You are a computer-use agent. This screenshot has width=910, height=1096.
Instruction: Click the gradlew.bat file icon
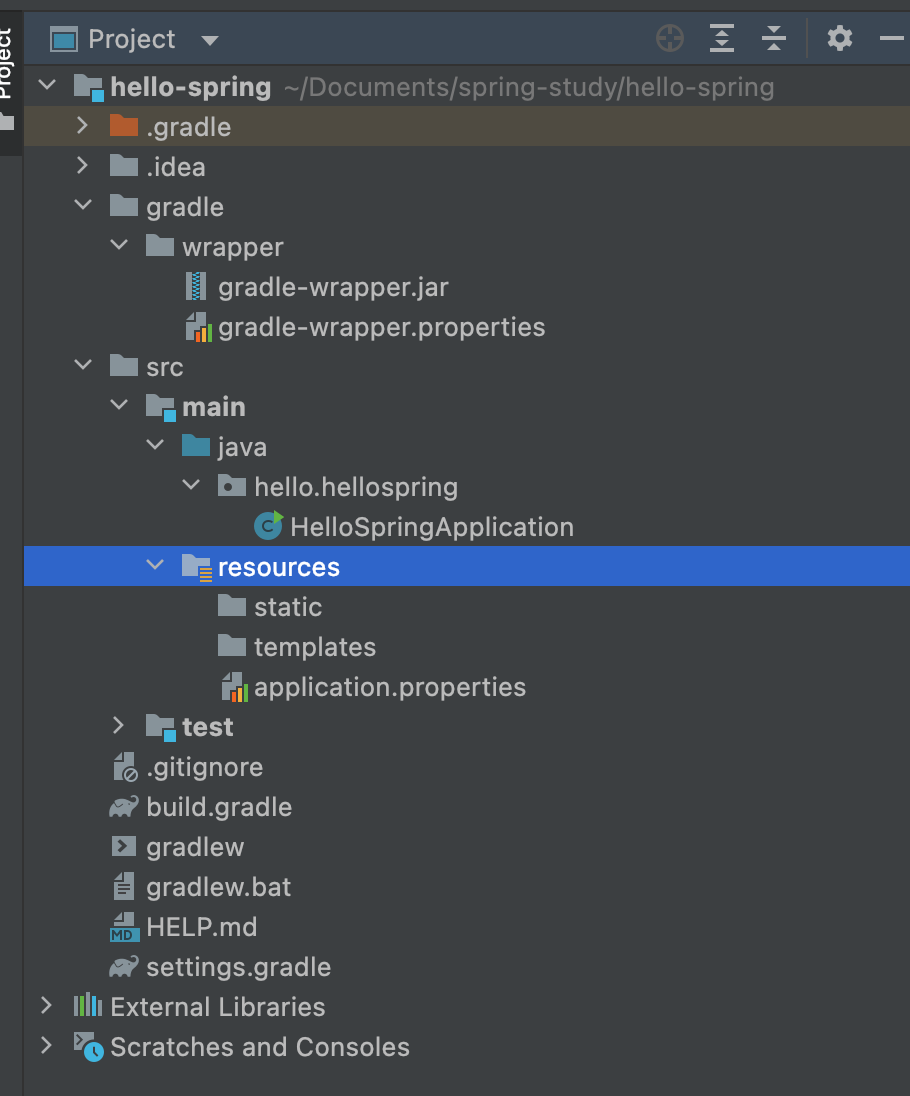click(124, 886)
